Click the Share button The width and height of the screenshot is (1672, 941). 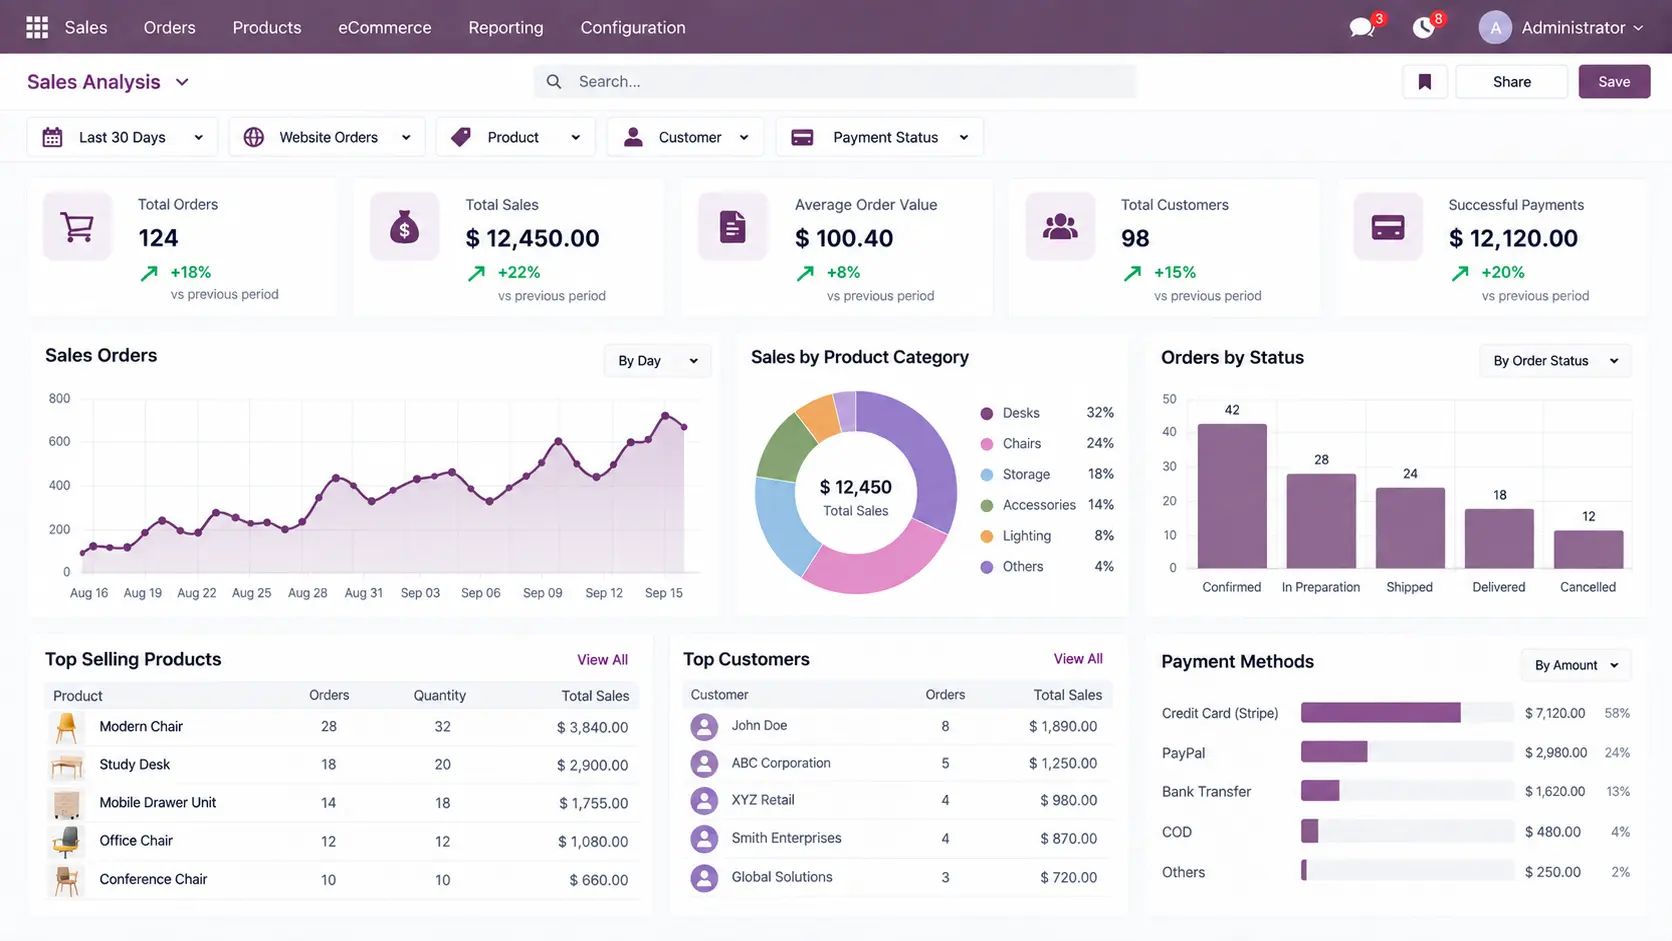[1512, 82]
